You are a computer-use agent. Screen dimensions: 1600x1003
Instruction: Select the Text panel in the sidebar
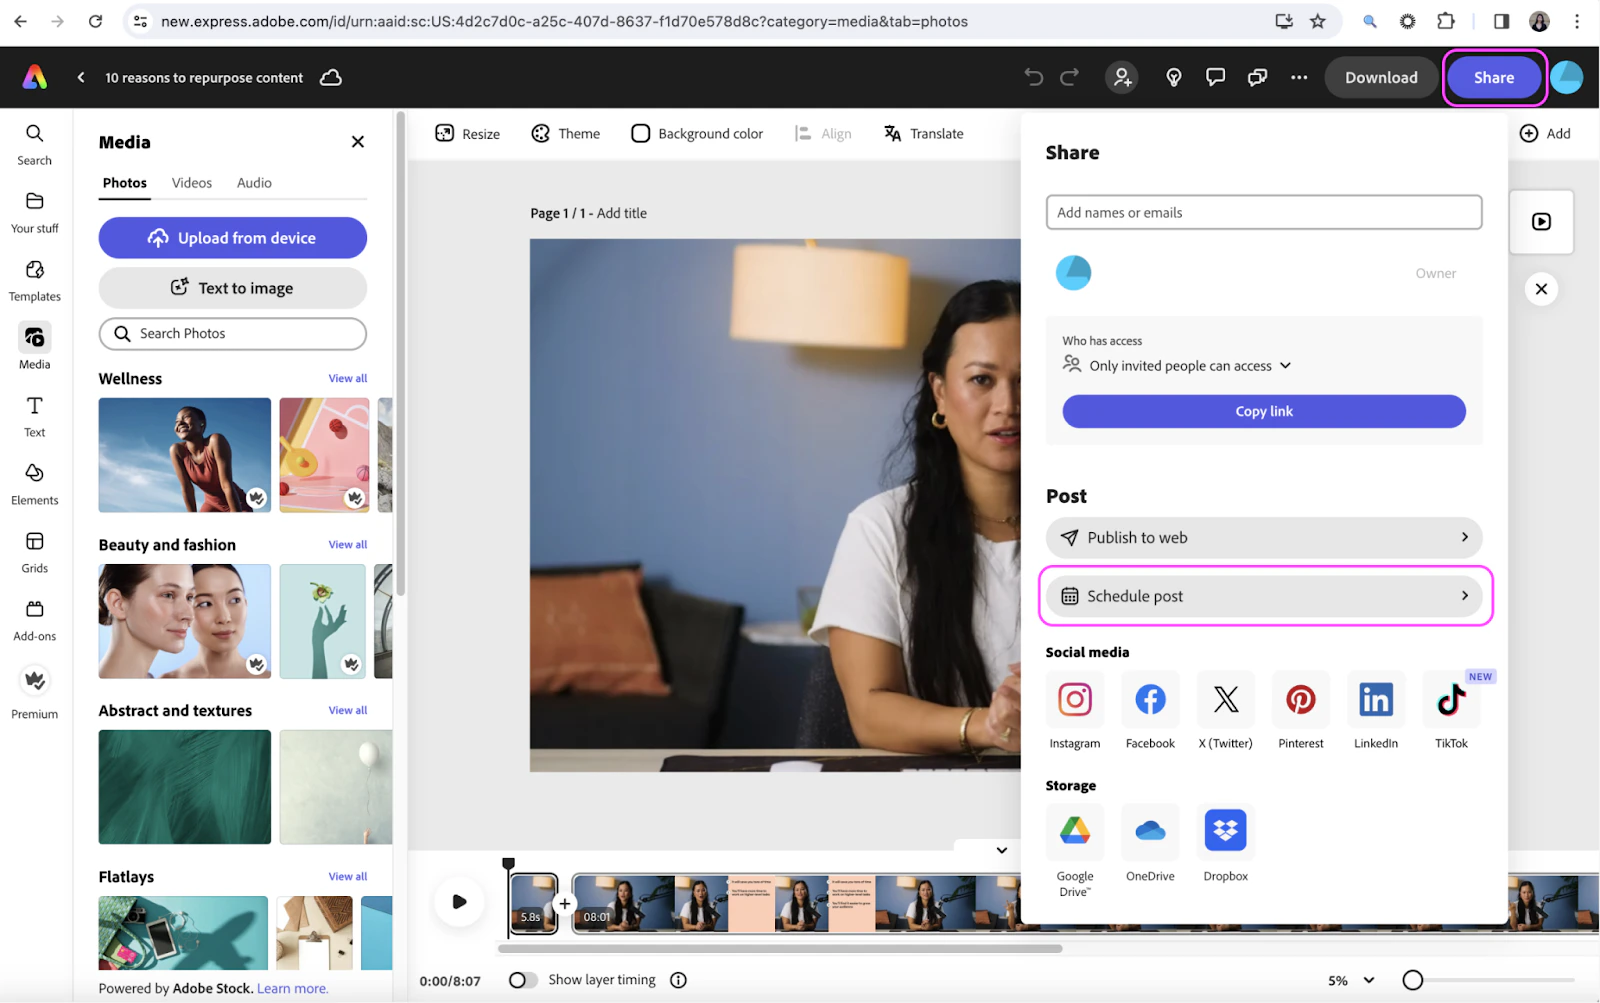(34, 413)
